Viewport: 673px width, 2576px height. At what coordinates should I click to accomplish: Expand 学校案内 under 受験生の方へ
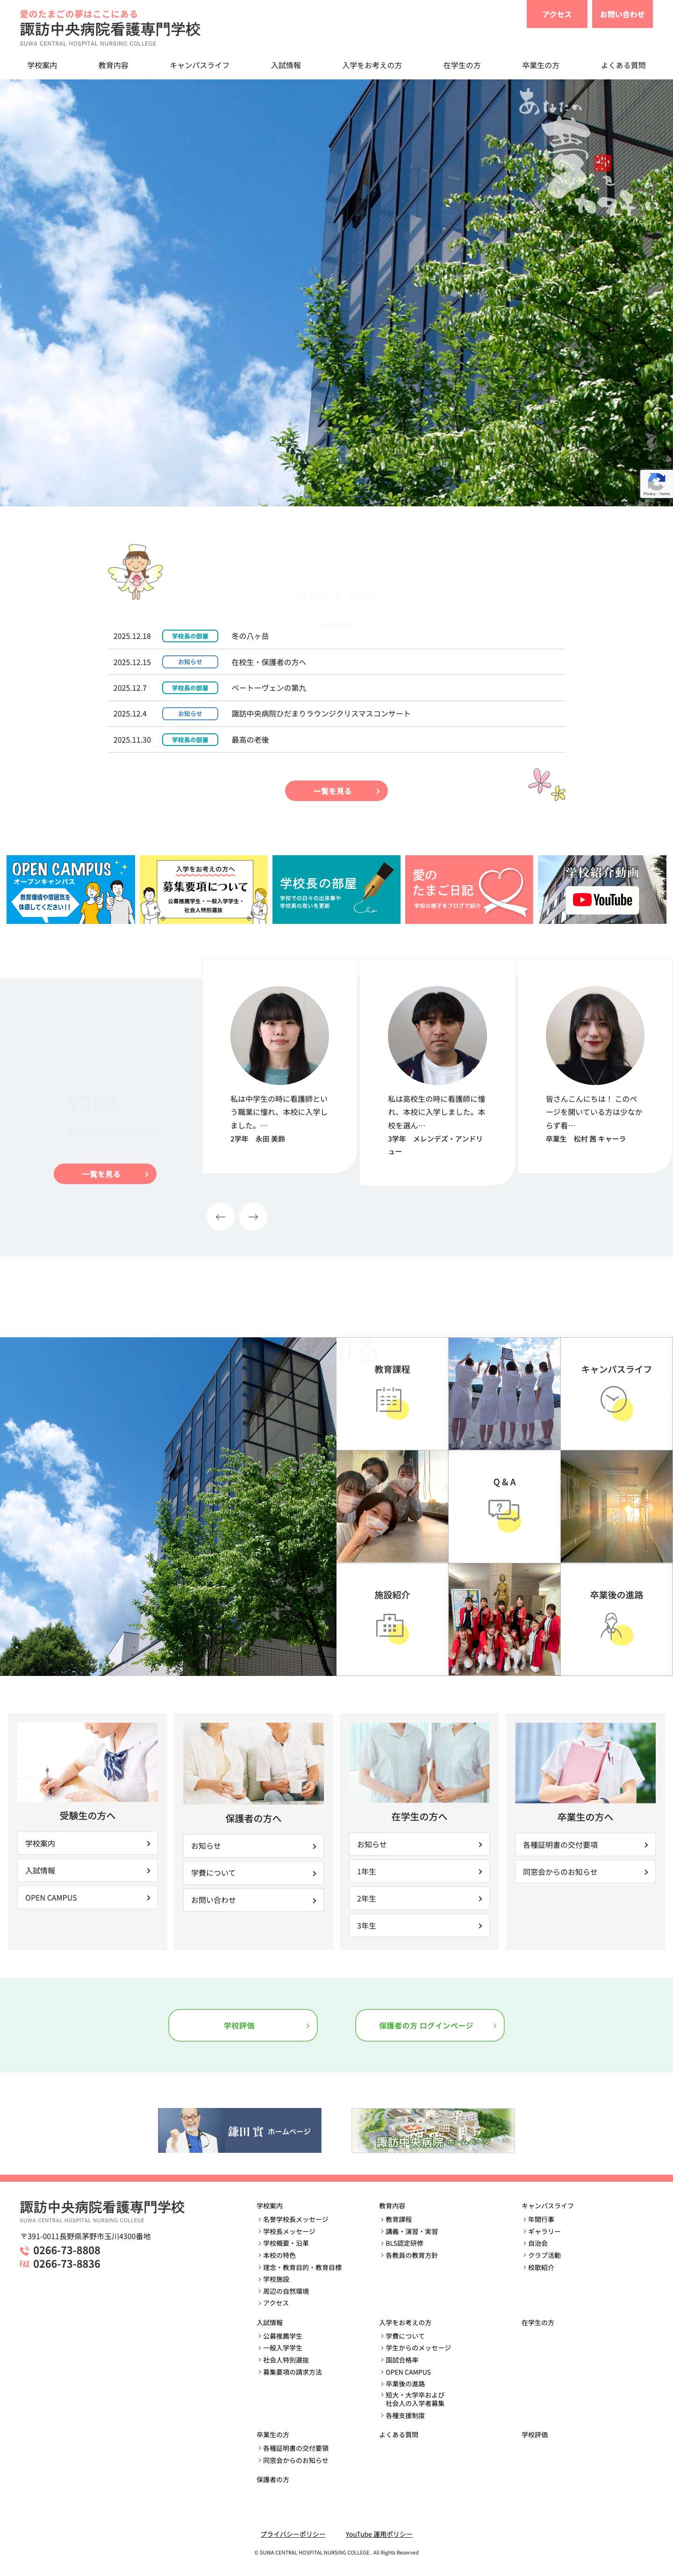pos(87,1843)
